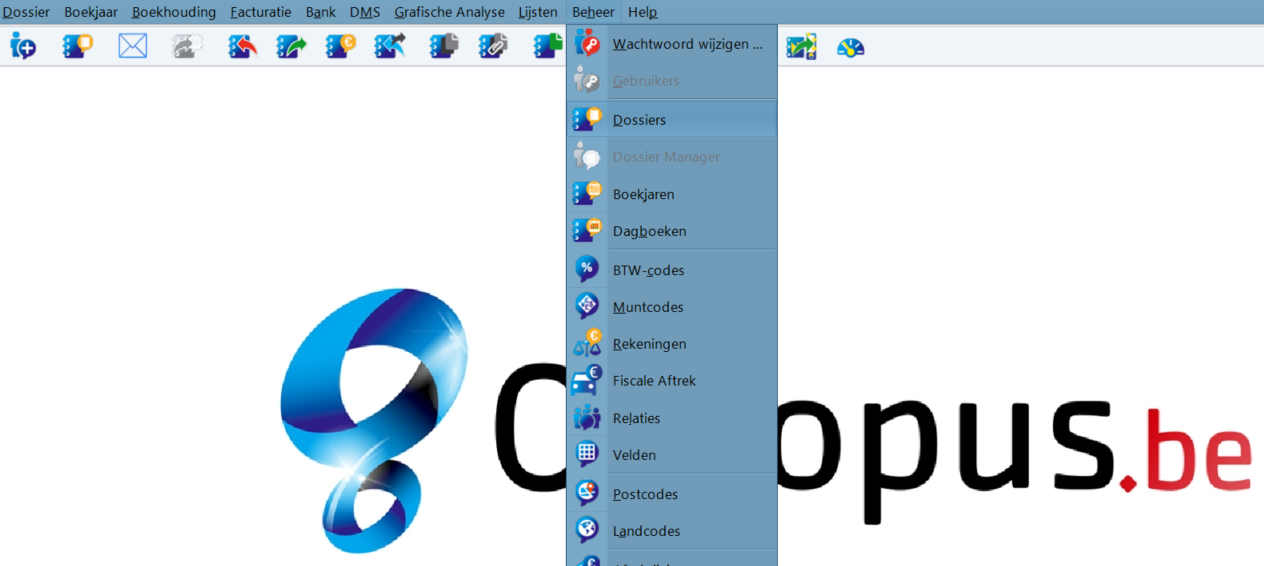Open the Boekjaar menu
1264x566 pixels.
click(91, 12)
